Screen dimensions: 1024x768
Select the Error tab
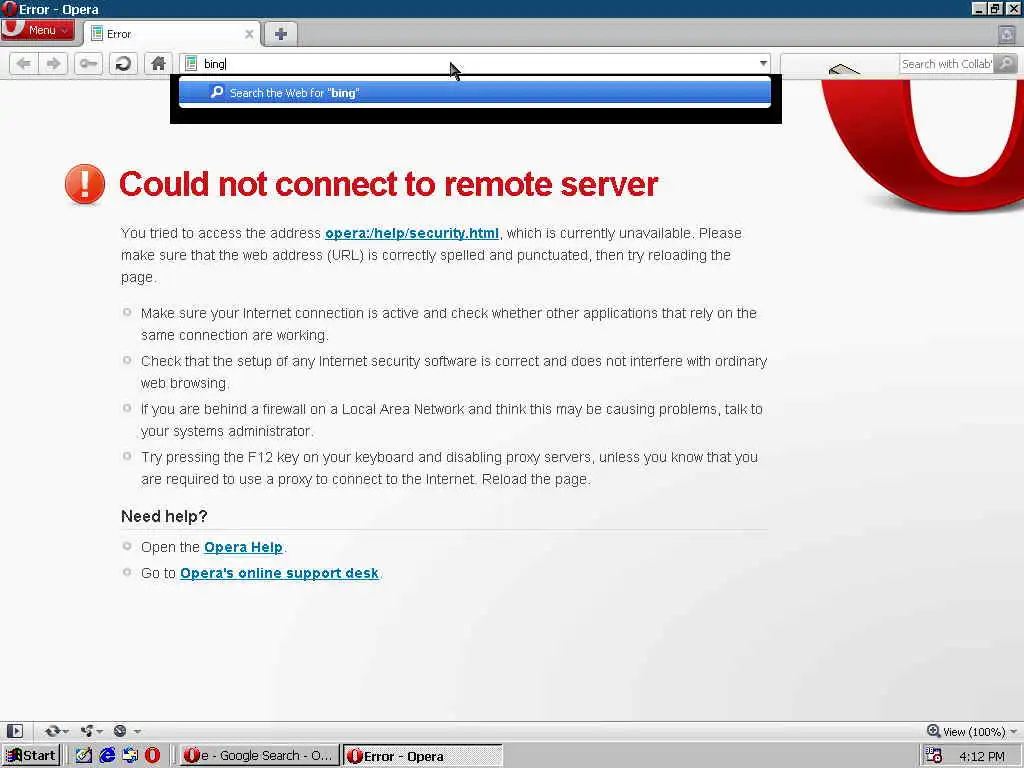pyautogui.click(x=173, y=34)
